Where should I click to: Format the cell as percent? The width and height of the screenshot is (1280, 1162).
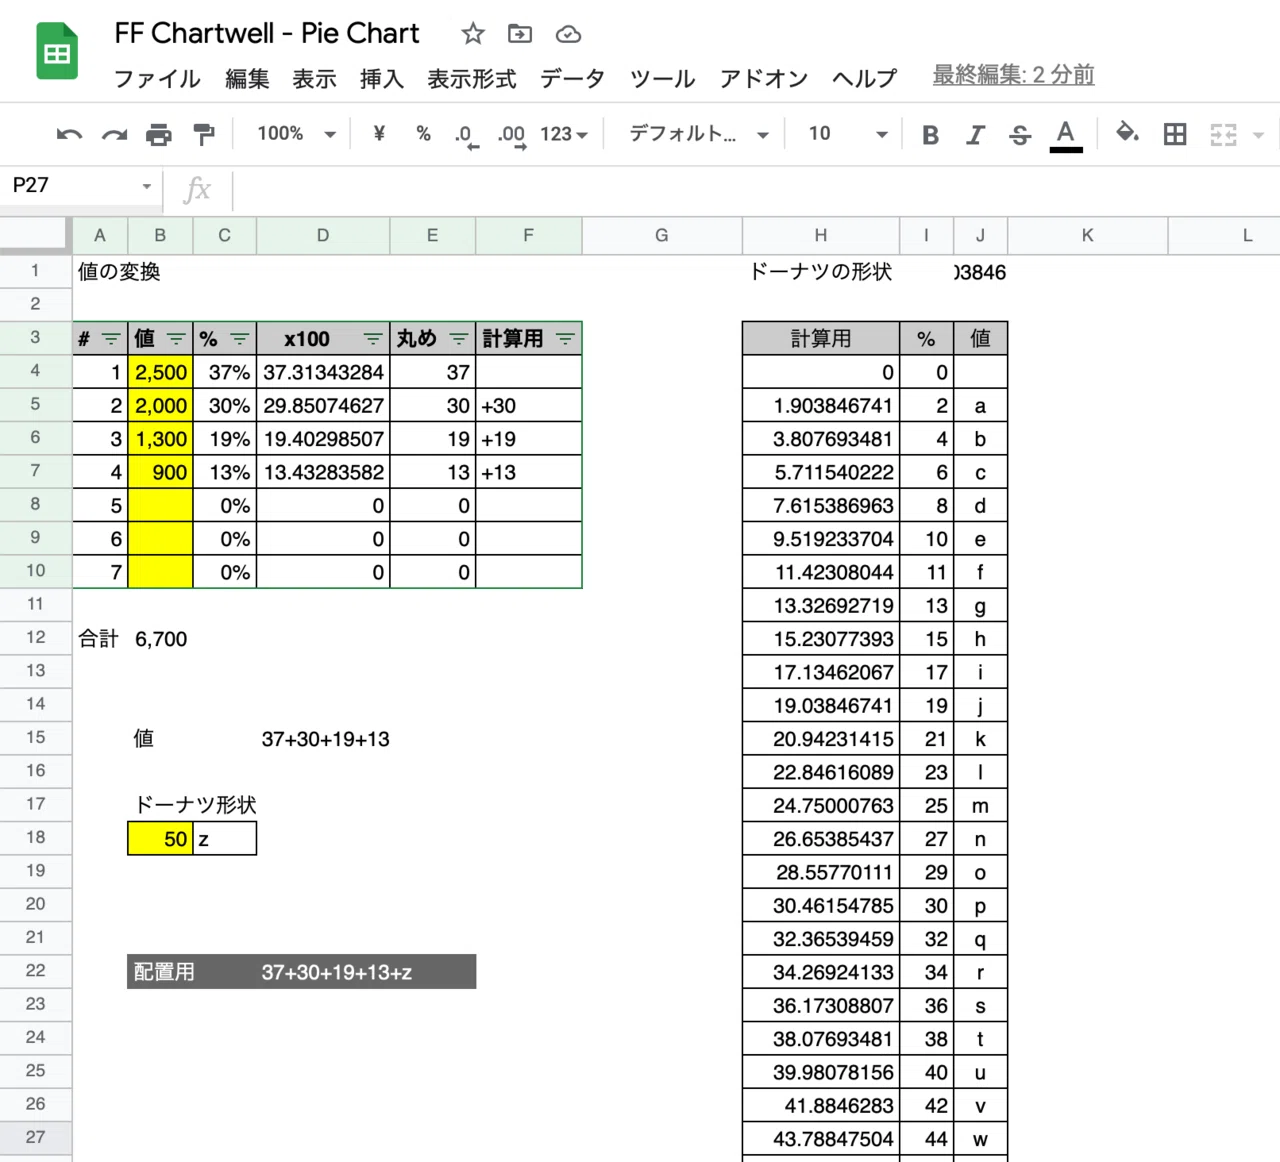click(424, 133)
